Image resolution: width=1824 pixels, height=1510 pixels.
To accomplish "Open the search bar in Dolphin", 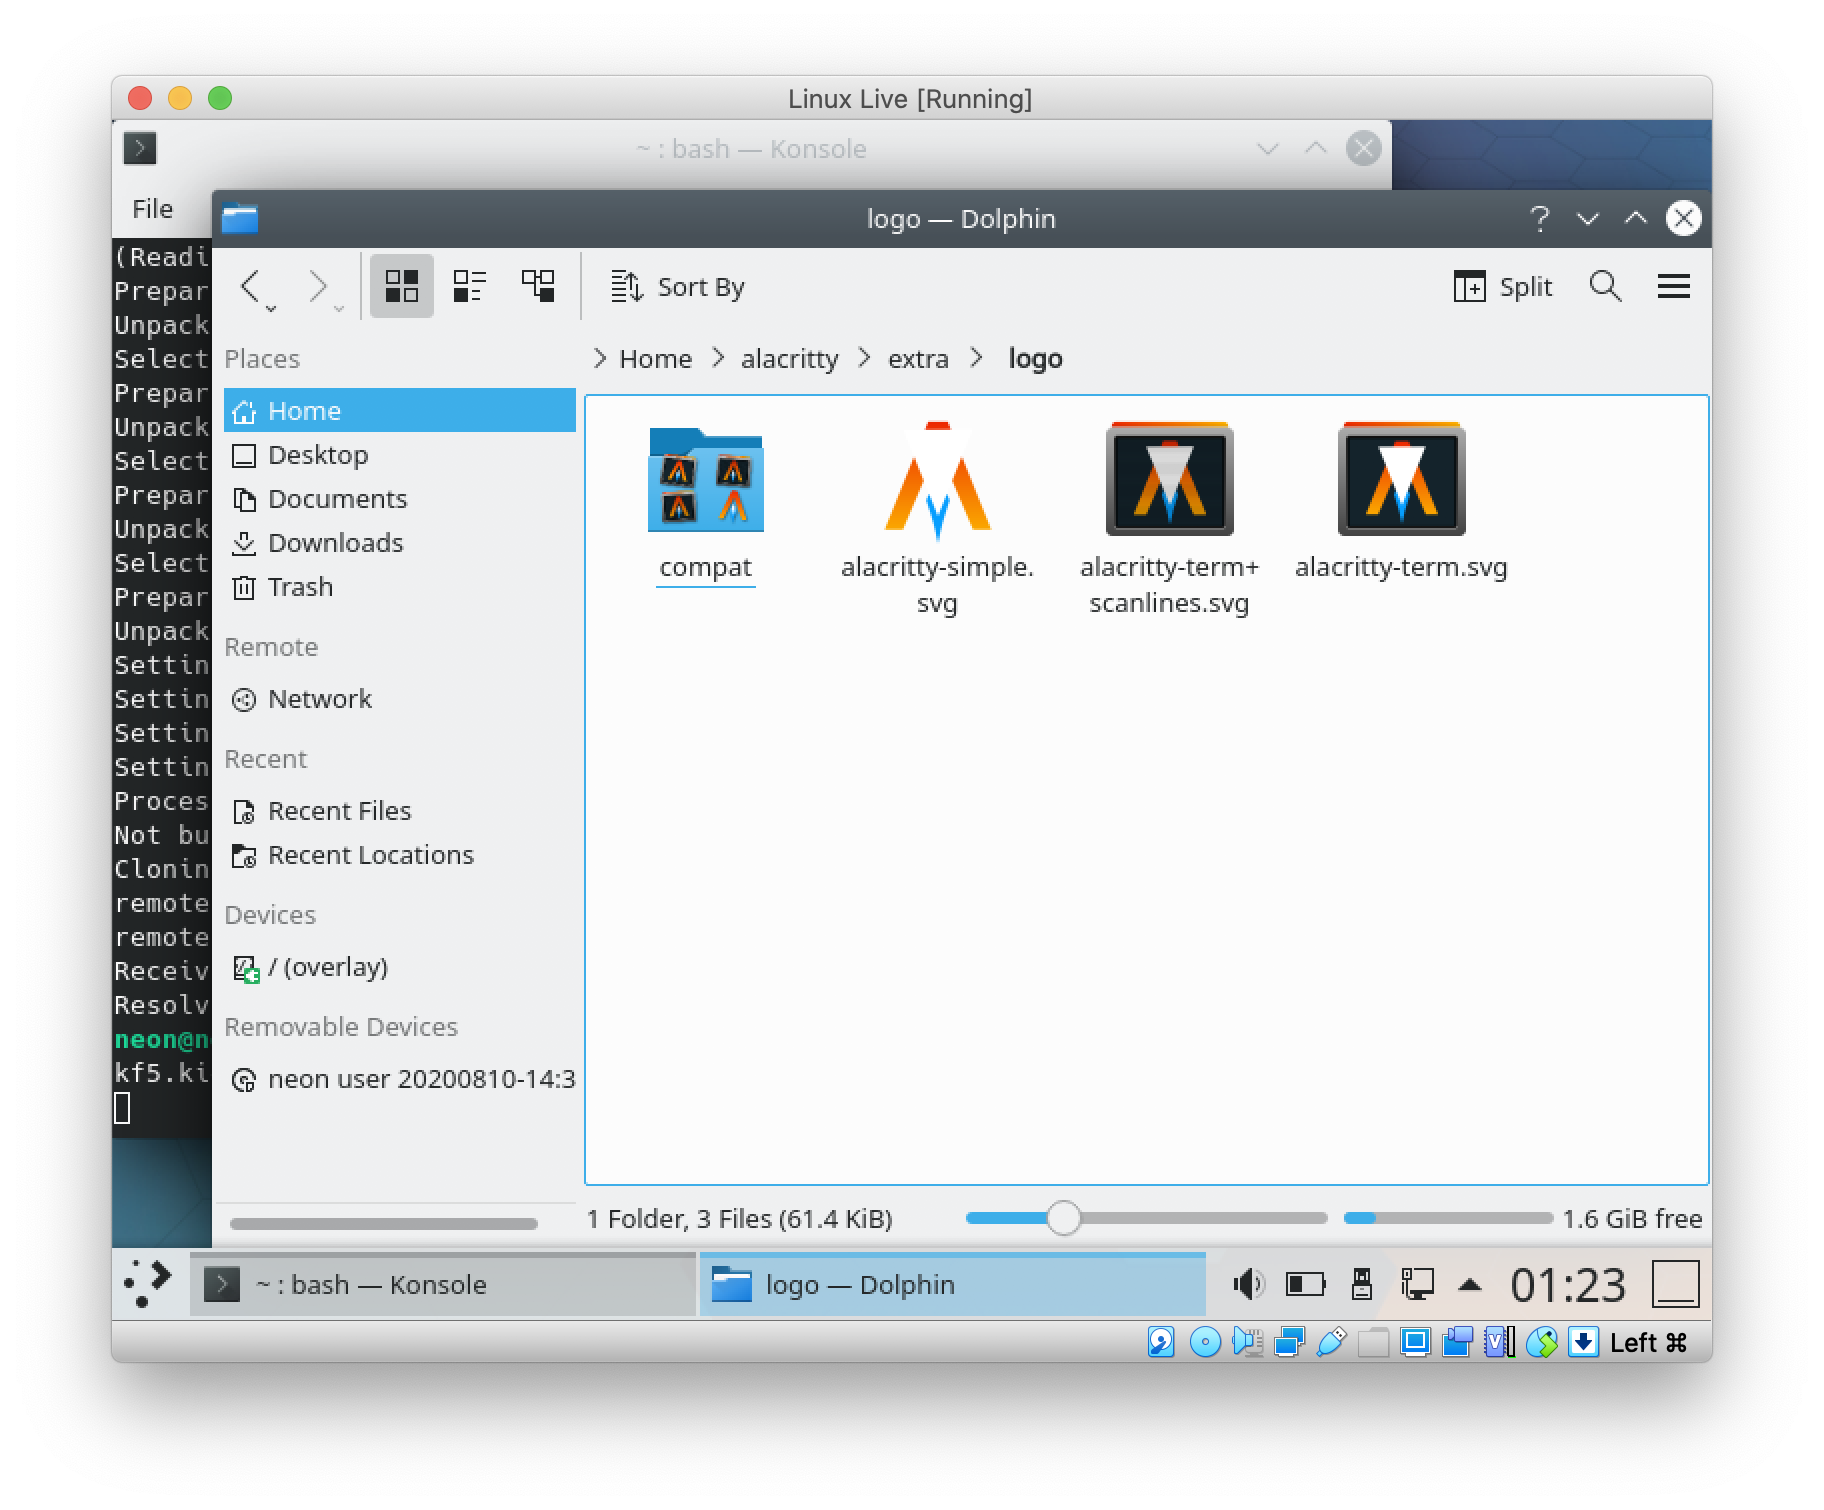I will tap(1606, 287).
